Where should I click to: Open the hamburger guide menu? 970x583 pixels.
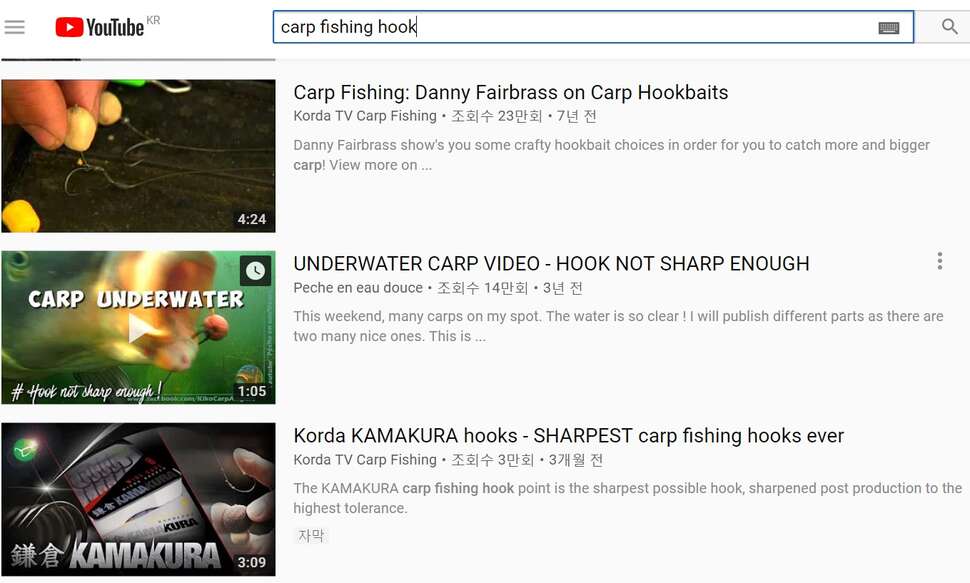tap(14, 27)
